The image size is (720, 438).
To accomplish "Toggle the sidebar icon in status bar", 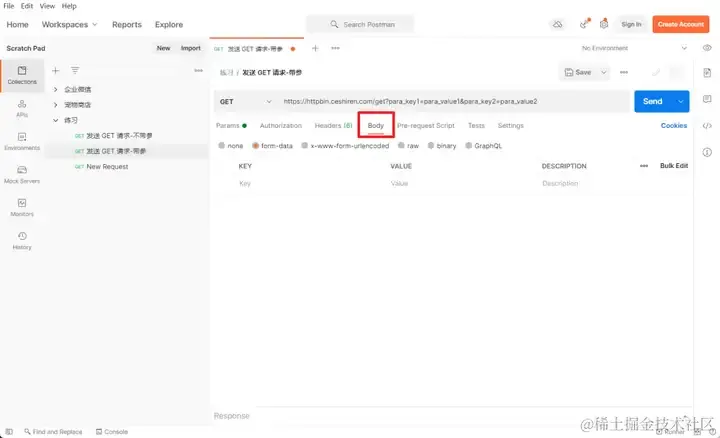I will 9,432.
